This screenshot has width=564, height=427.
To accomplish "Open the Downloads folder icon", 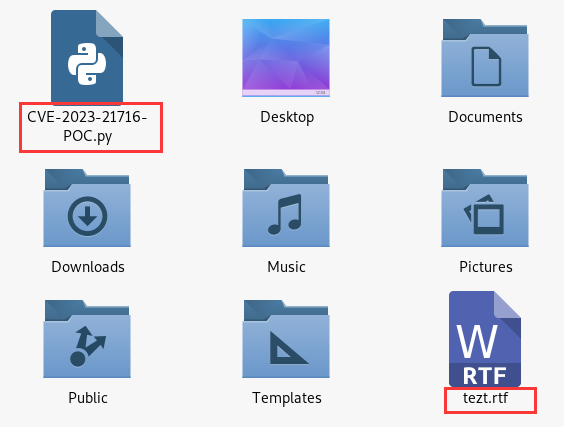I will [87, 208].
